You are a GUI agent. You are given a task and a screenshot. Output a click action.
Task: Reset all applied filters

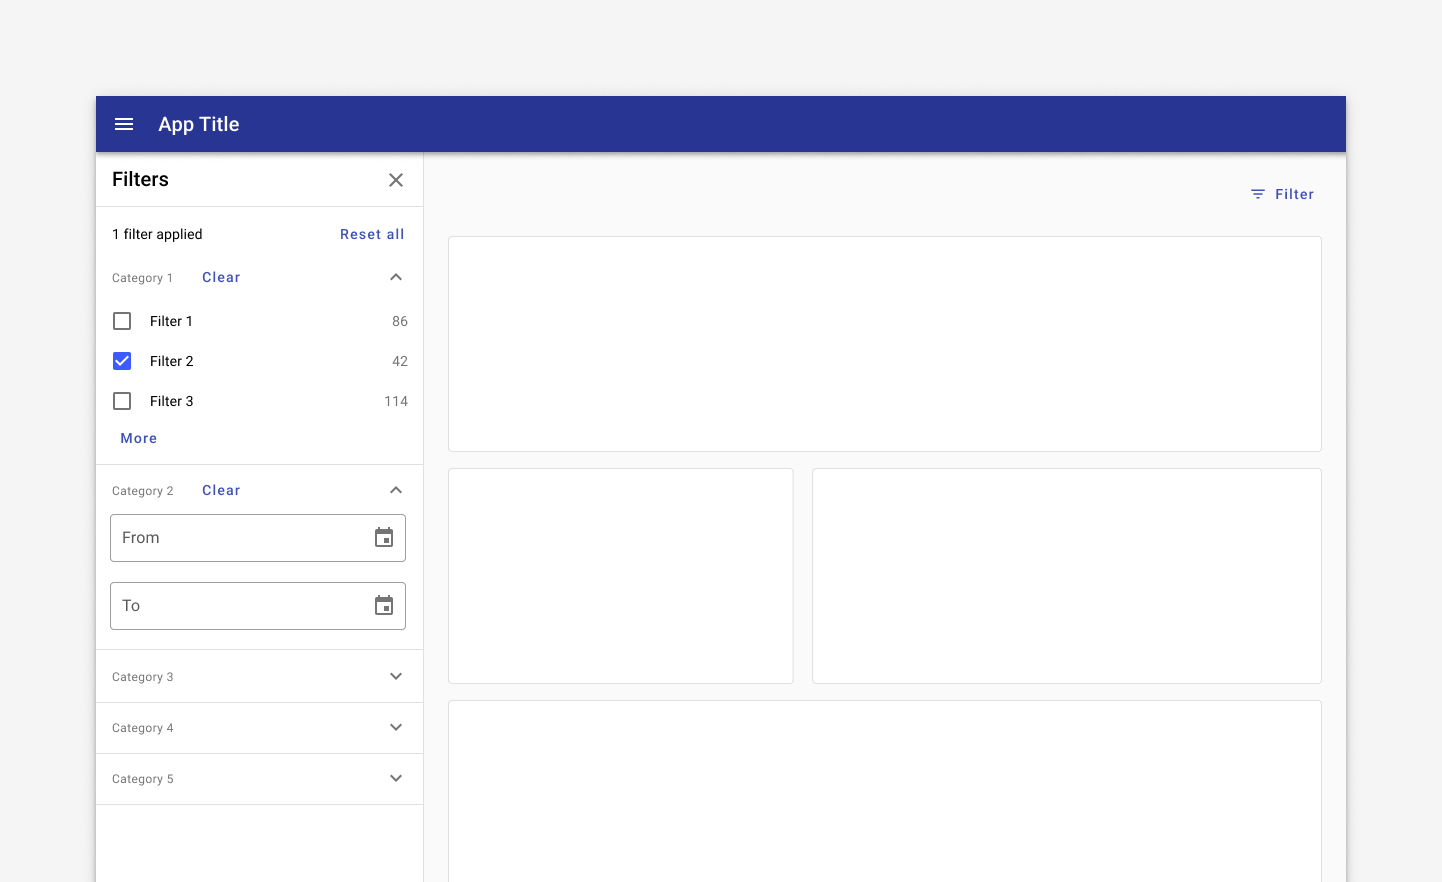point(372,234)
